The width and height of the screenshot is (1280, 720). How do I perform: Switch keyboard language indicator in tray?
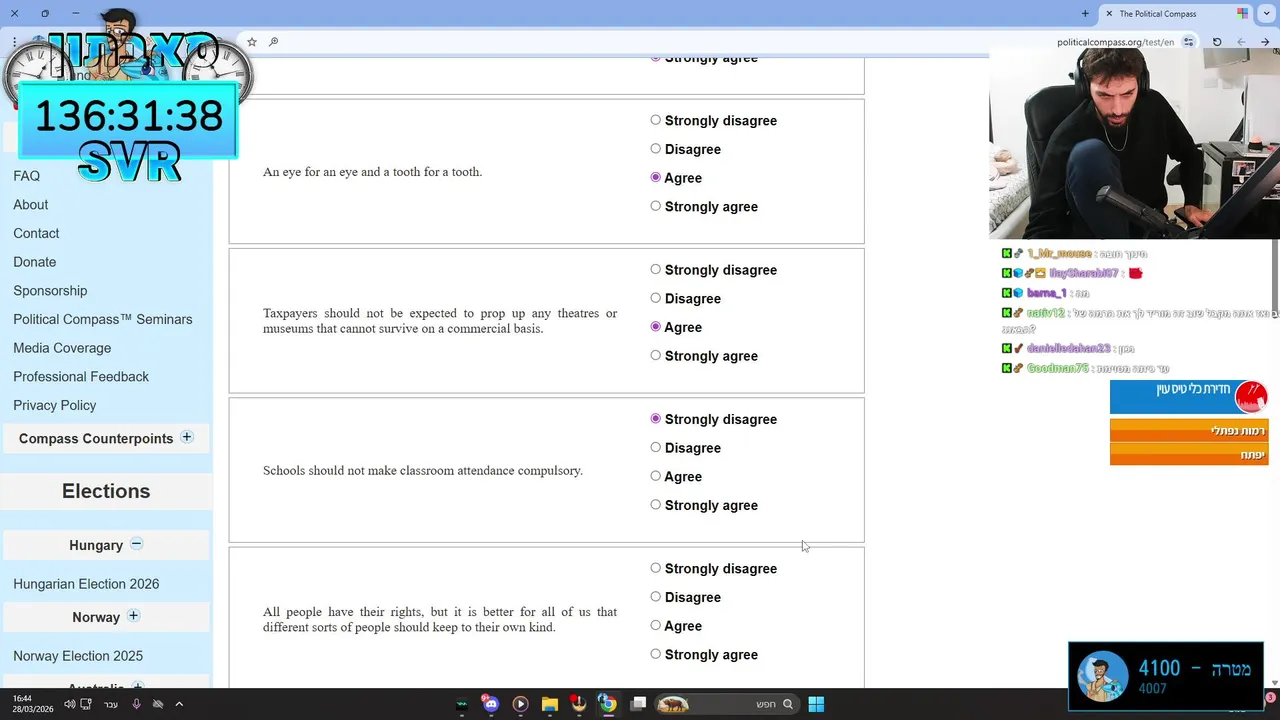(111, 704)
